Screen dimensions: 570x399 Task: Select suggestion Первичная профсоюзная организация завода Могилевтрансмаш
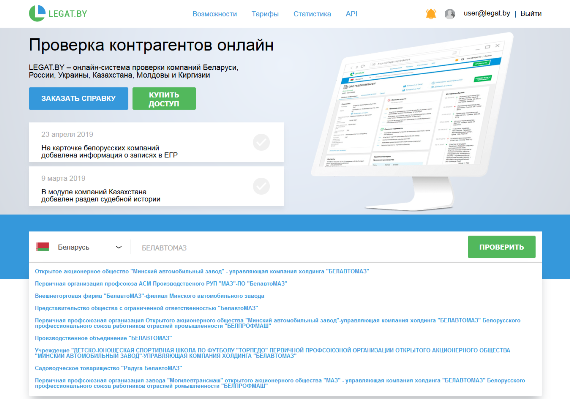[x=280, y=383]
